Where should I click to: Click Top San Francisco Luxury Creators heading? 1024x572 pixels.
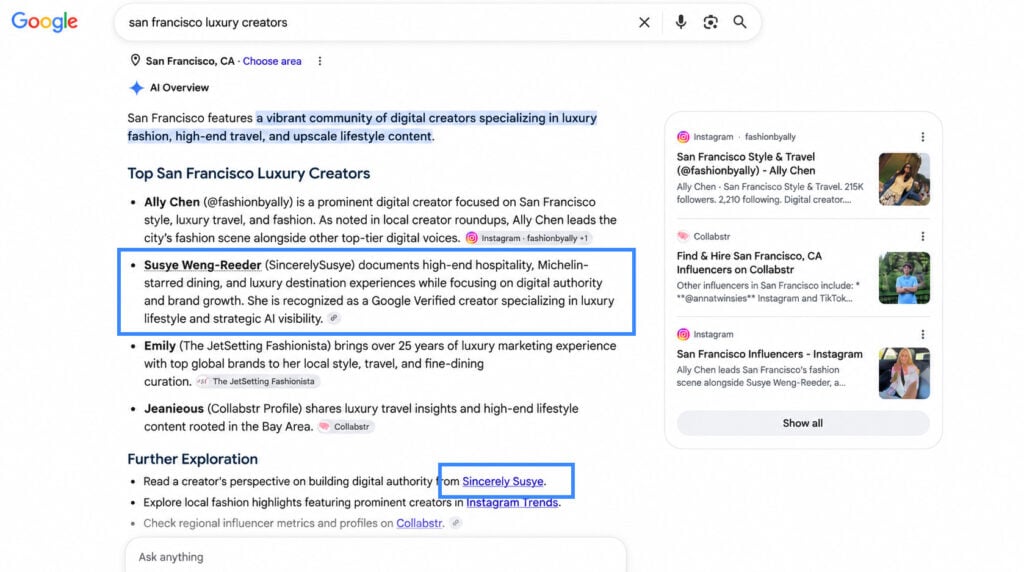tap(248, 173)
